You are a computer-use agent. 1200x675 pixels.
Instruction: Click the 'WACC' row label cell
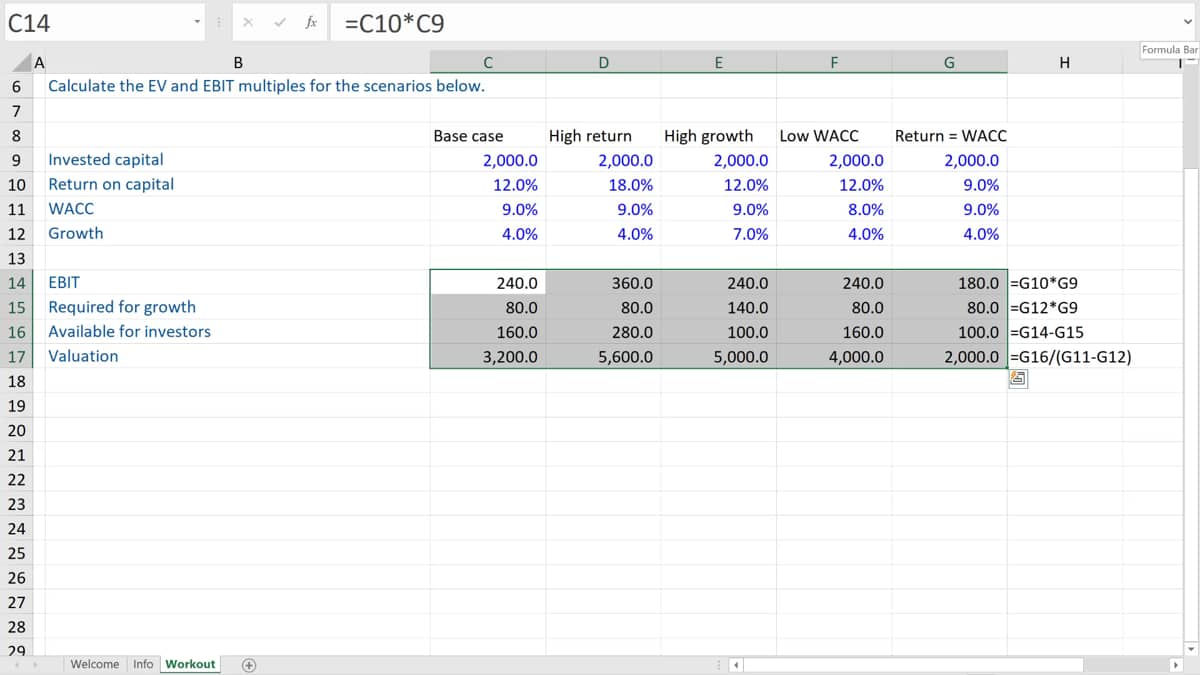pyautogui.click(x=237, y=209)
